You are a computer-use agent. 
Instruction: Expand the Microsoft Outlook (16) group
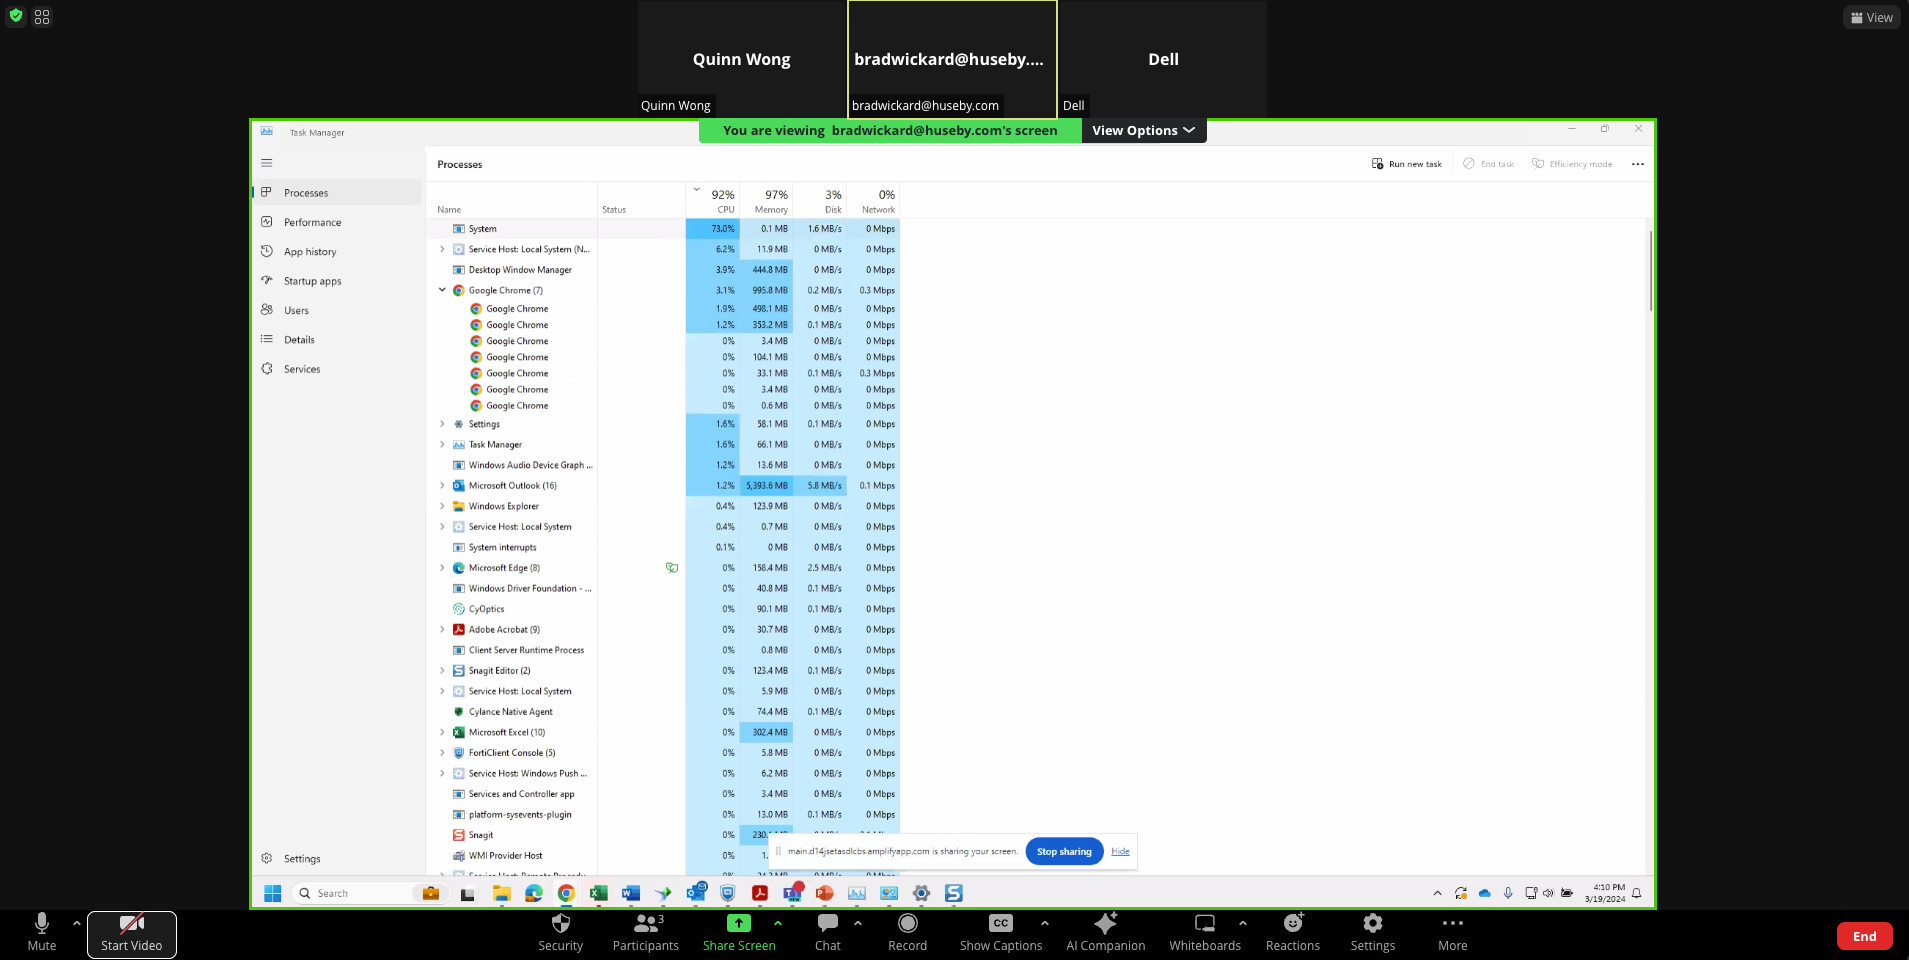tap(442, 486)
